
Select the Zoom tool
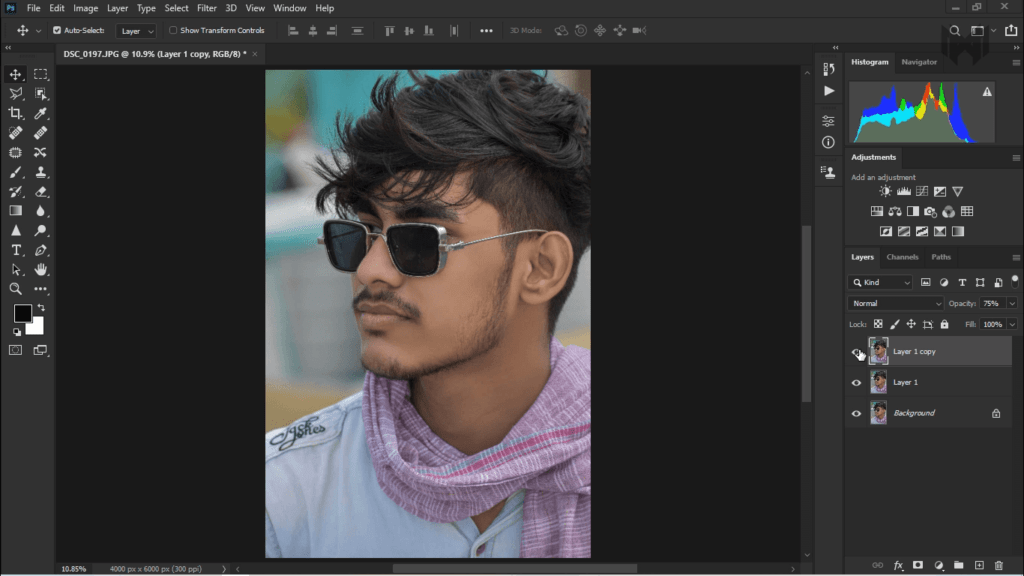[x=16, y=289]
